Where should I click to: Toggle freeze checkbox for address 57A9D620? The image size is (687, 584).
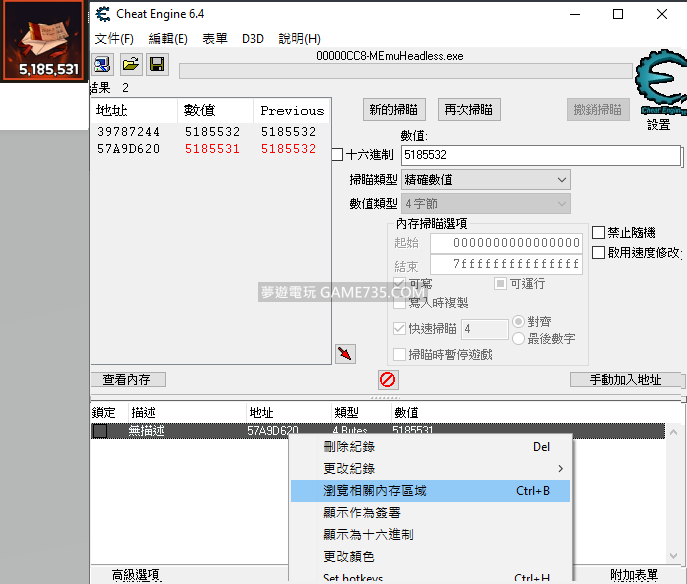(100, 431)
